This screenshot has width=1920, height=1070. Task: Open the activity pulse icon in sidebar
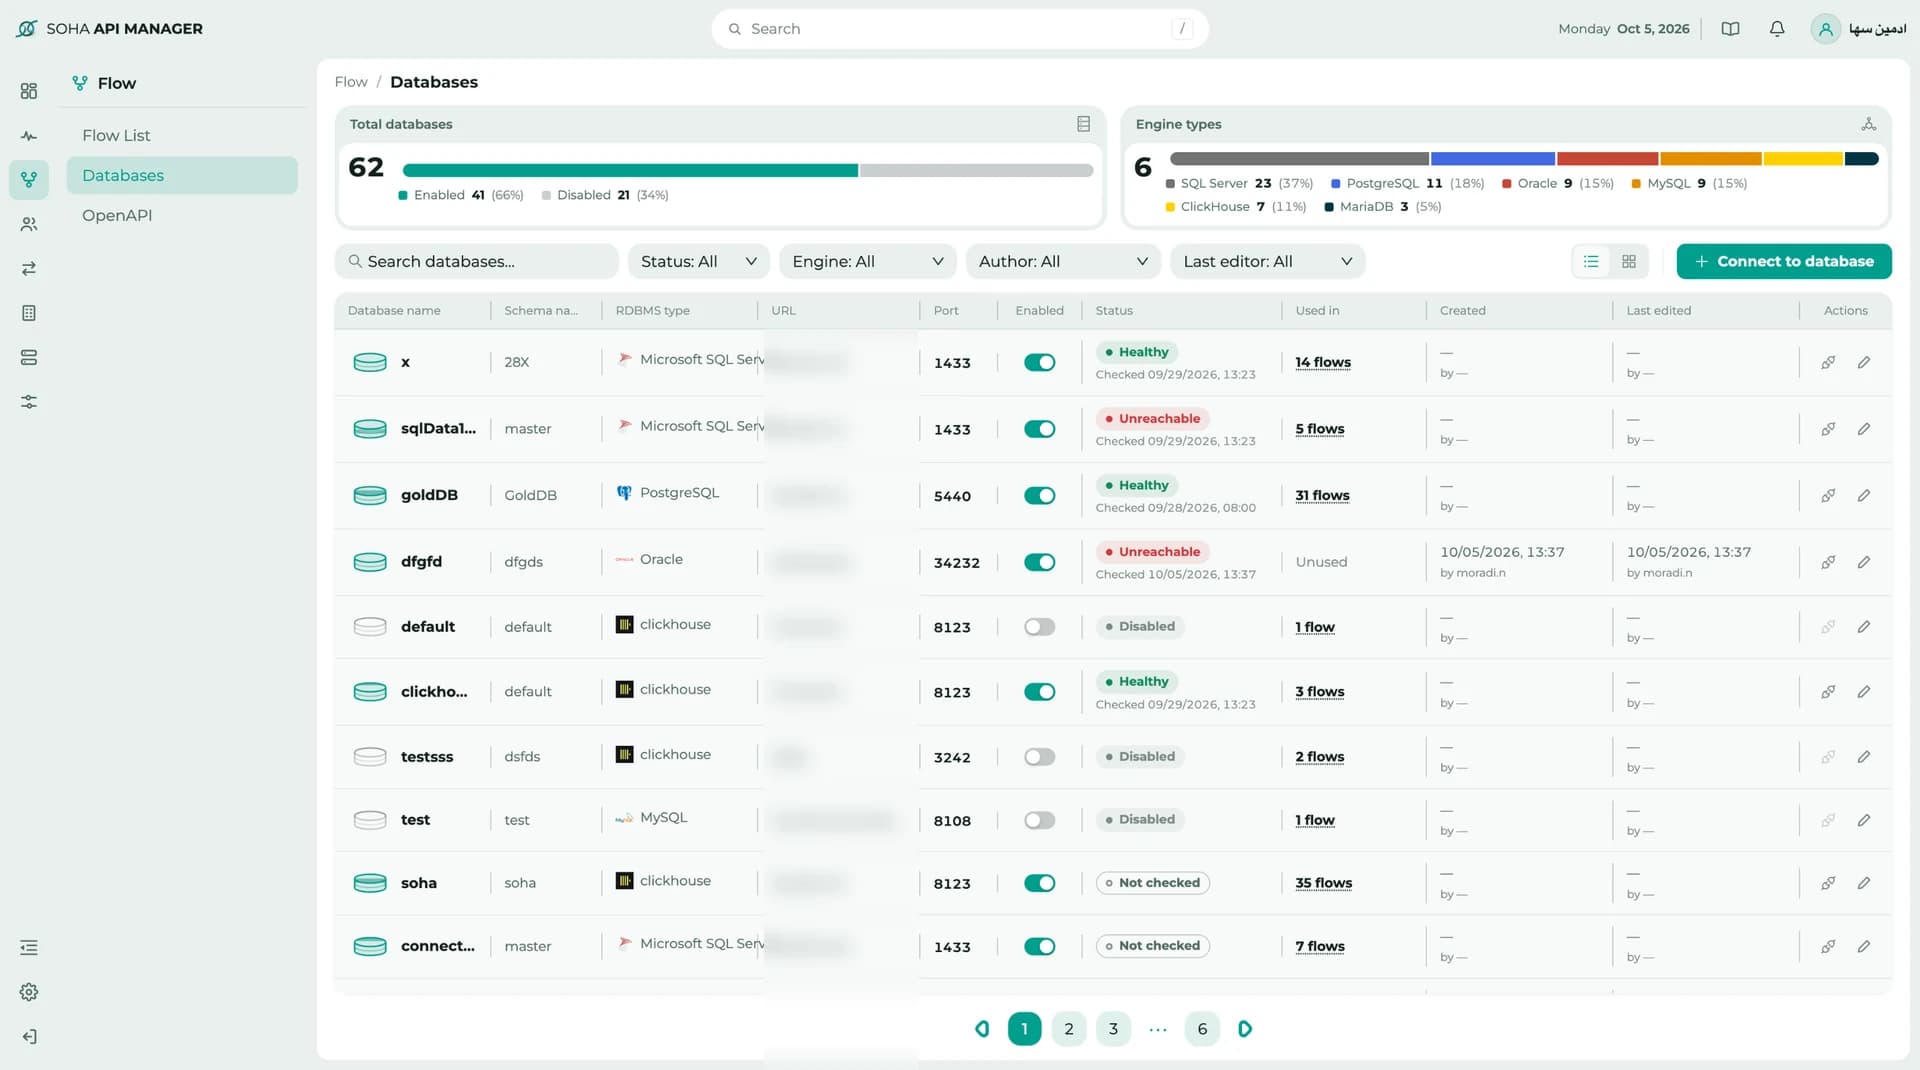coord(29,136)
